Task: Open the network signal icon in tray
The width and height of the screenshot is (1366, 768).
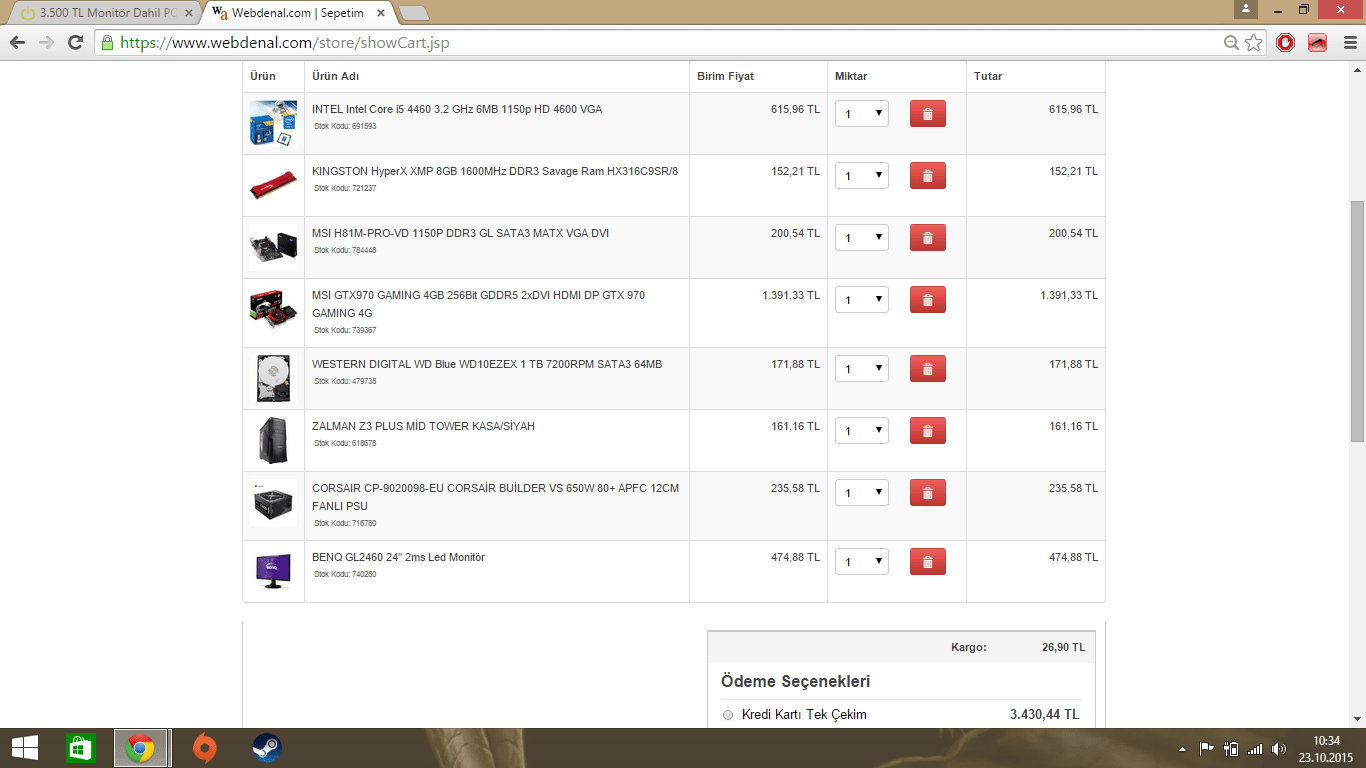Action: click(x=1255, y=749)
